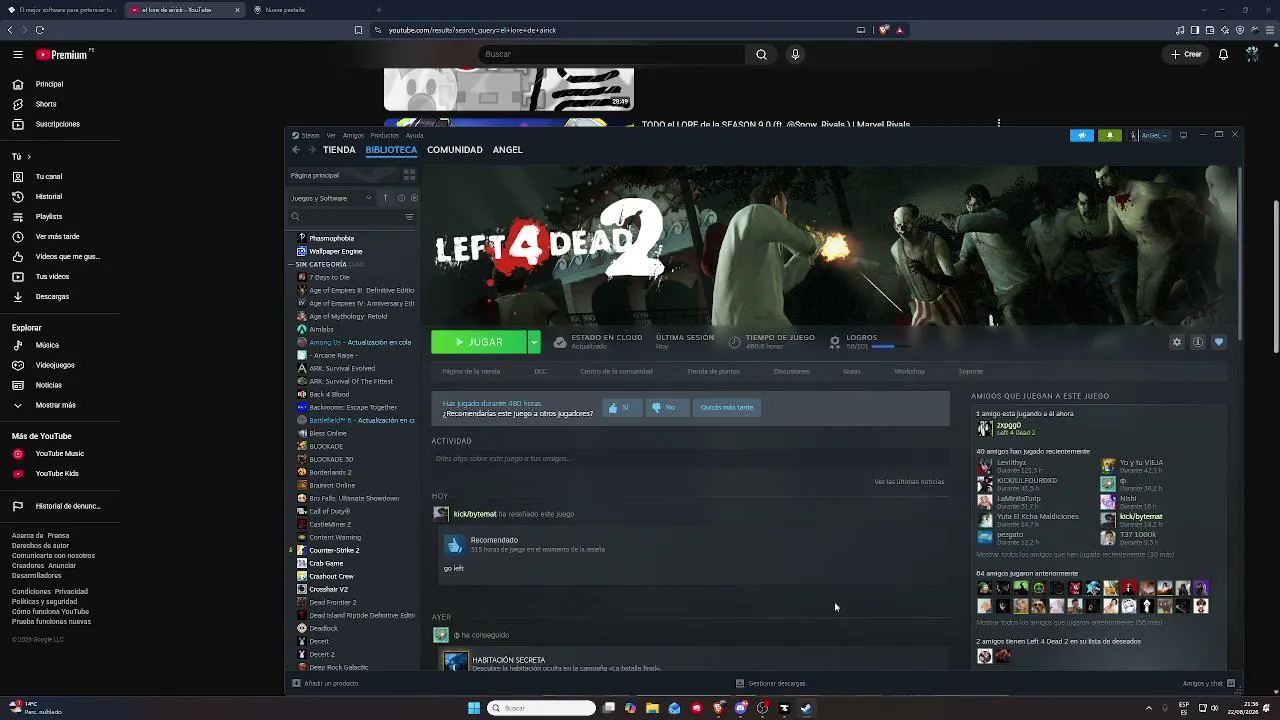The height and width of the screenshot is (720, 1280).
Task: Open the Ver menu in Steam
Action: point(331,135)
